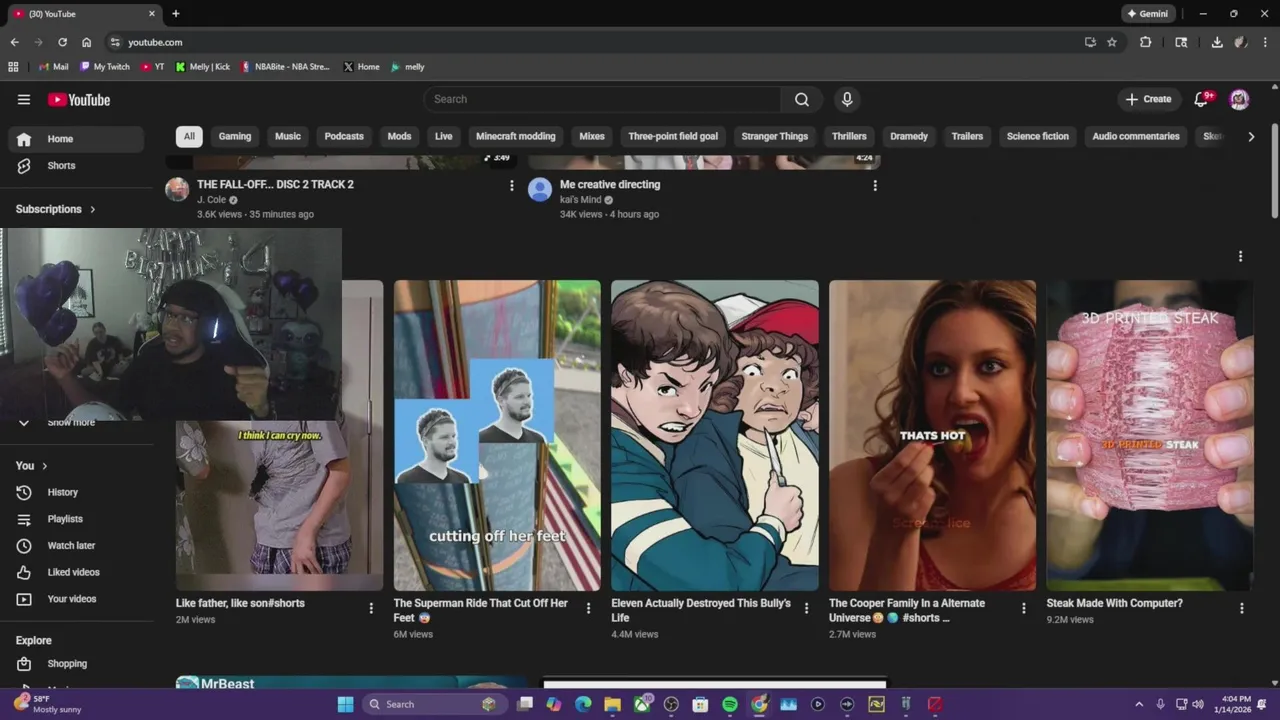Start voice search with the microphone
The image size is (1280, 720).
click(x=847, y=99)
